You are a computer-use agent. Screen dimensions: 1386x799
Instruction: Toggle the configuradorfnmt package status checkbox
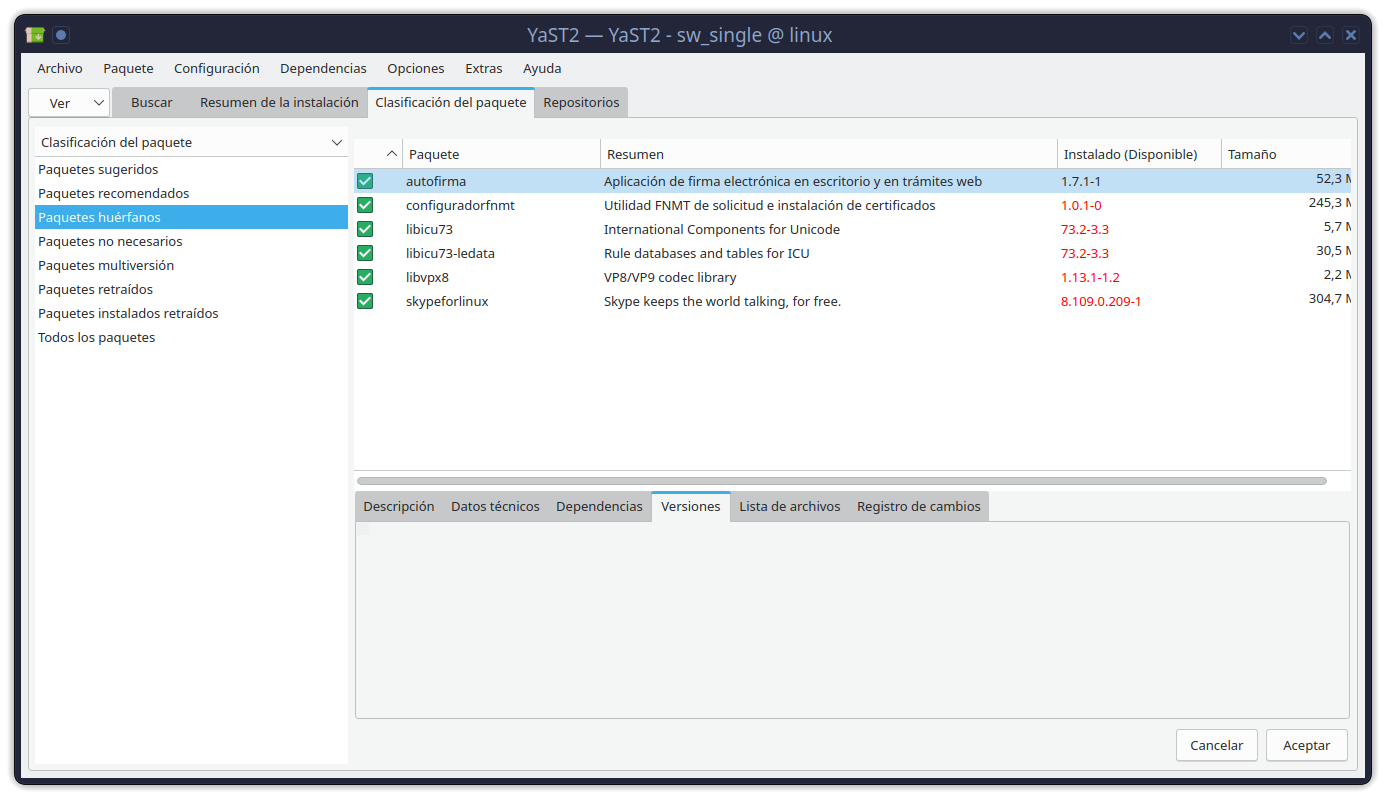pos(365,205)
